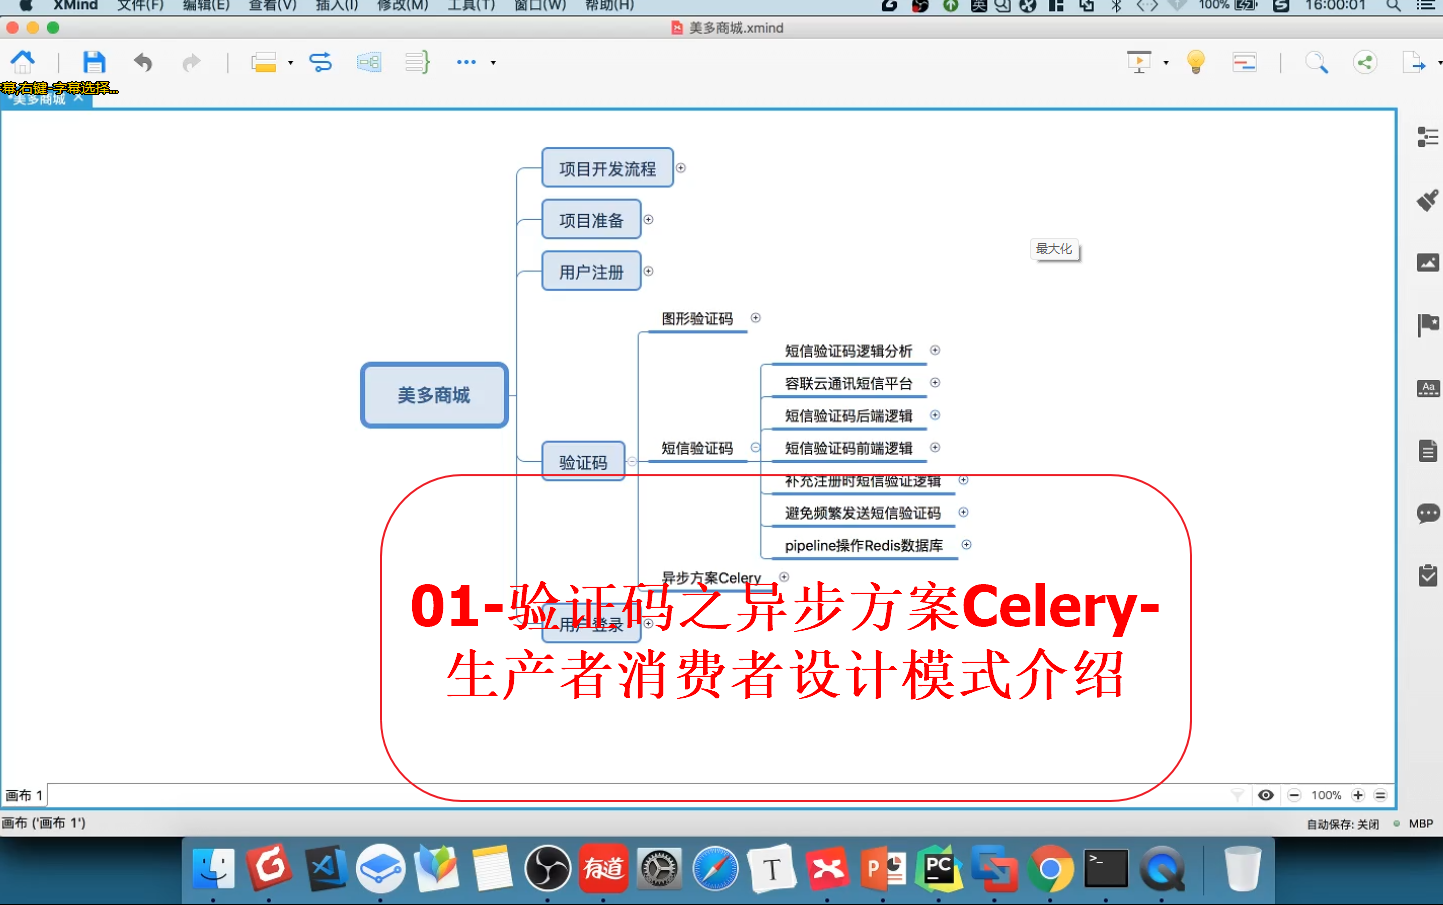This screenshot has width=1443, height=905.
Task: Open the topic insert dropdown arrow
Action: click(290, 63)
